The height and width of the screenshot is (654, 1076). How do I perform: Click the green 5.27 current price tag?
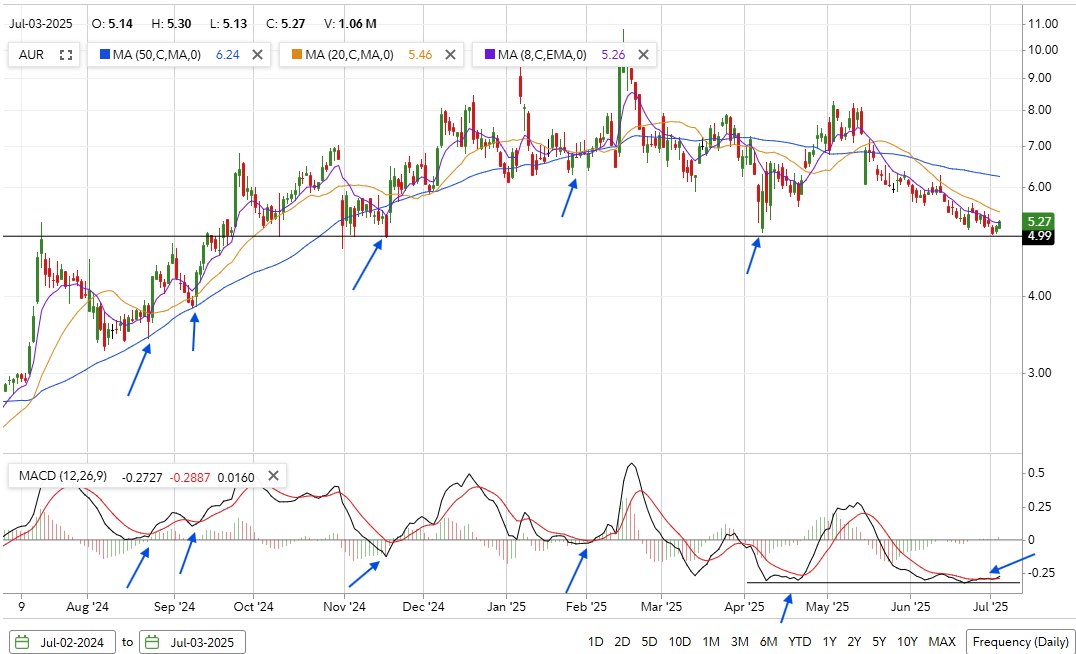point(1039,221)
